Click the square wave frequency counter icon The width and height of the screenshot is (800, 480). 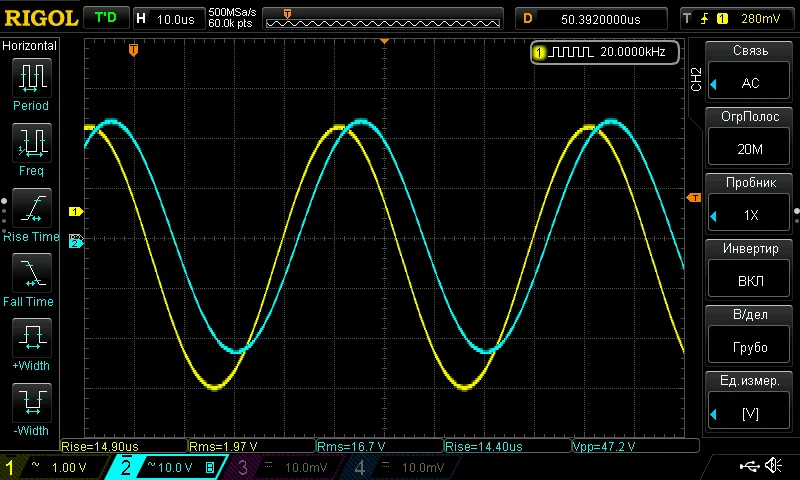(572, 52)
